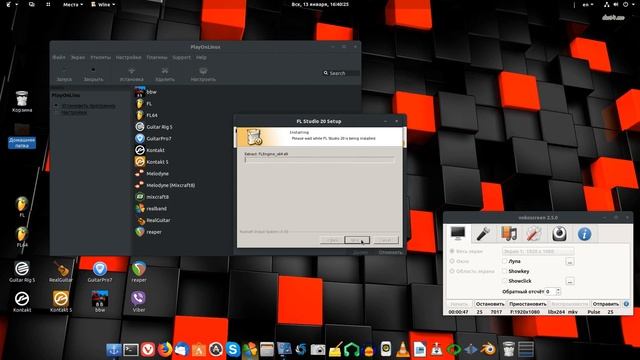This screenshot has width=640, height=360.
Task: Select the fullscreen radio option in vokoscreen
Action: (452, 251)
